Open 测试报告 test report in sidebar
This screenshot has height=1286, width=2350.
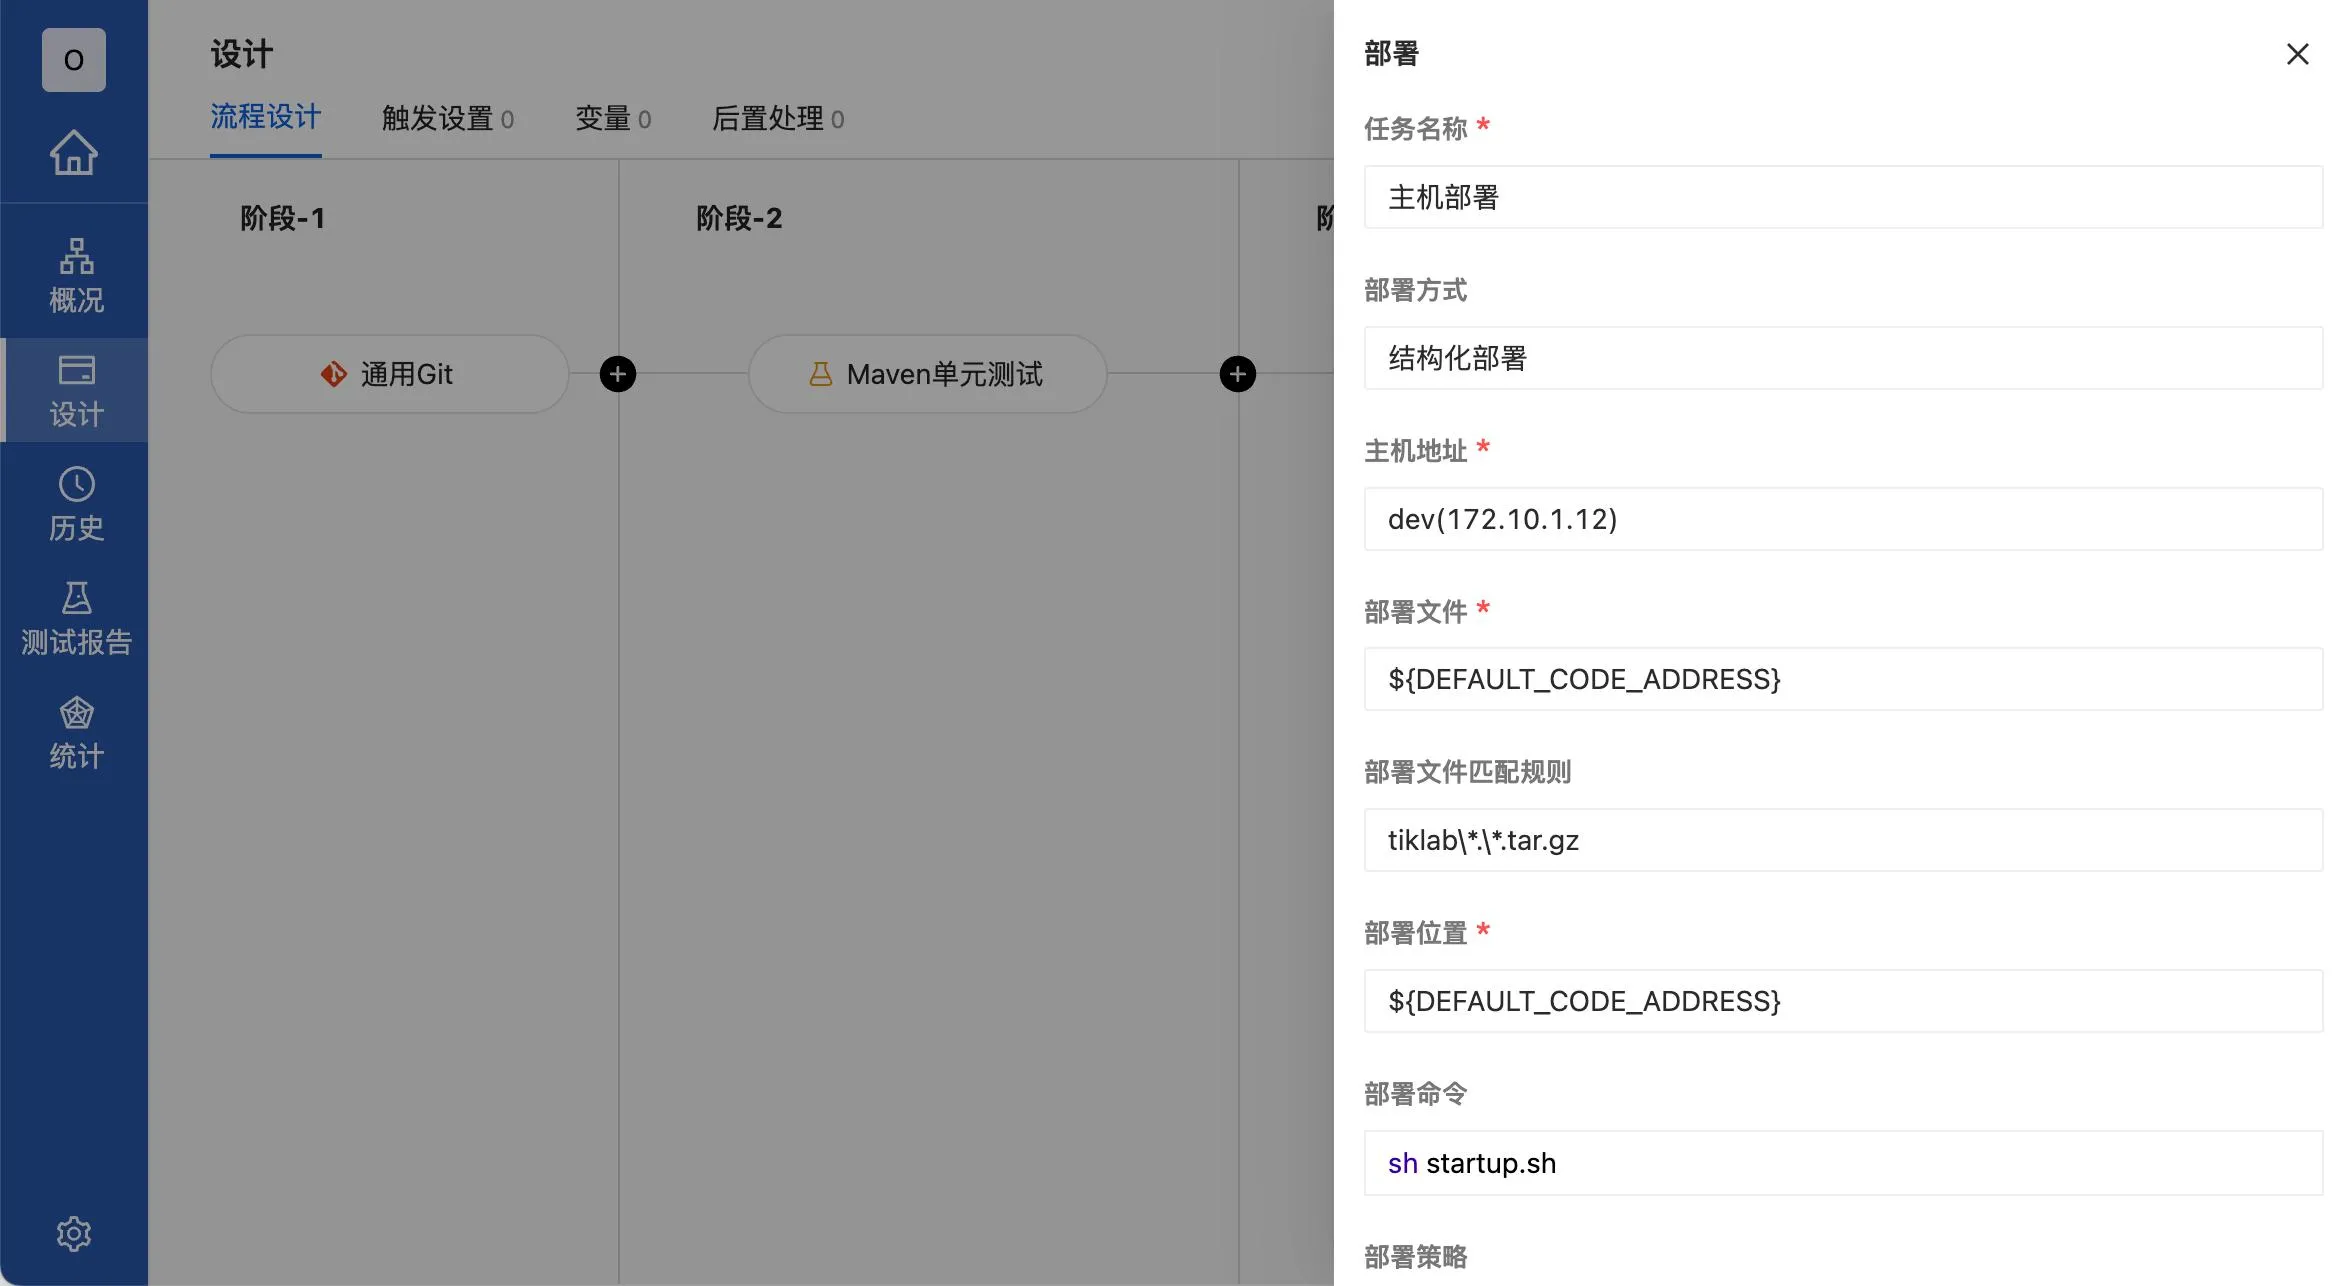(x=76, y=618)
